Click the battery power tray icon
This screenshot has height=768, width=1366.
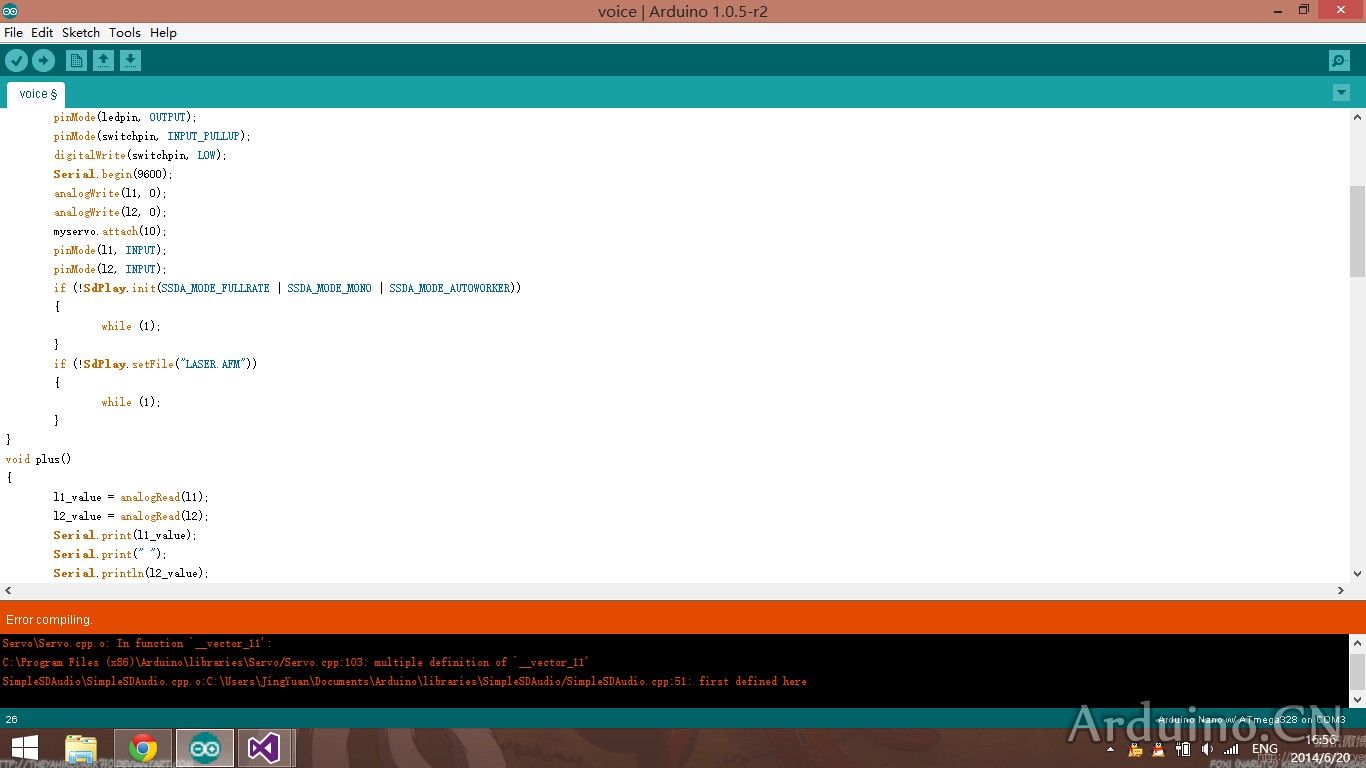point(1183,749)
